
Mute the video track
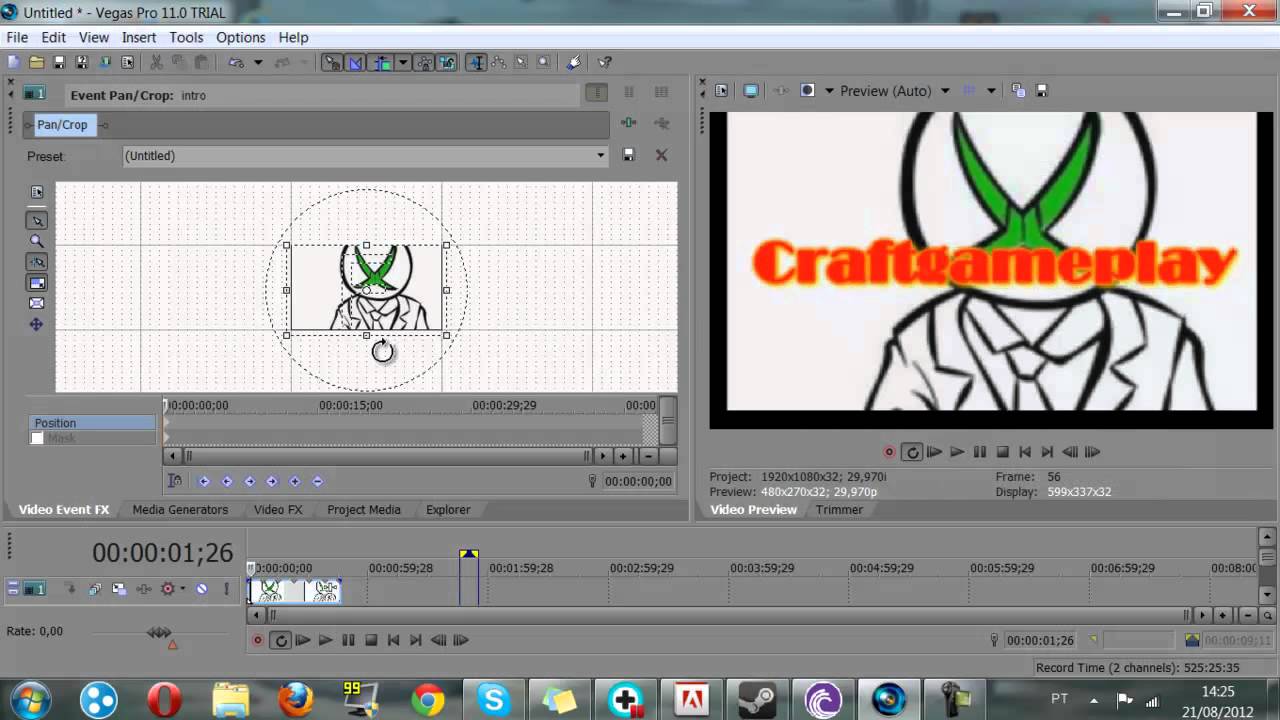[201, 589]
